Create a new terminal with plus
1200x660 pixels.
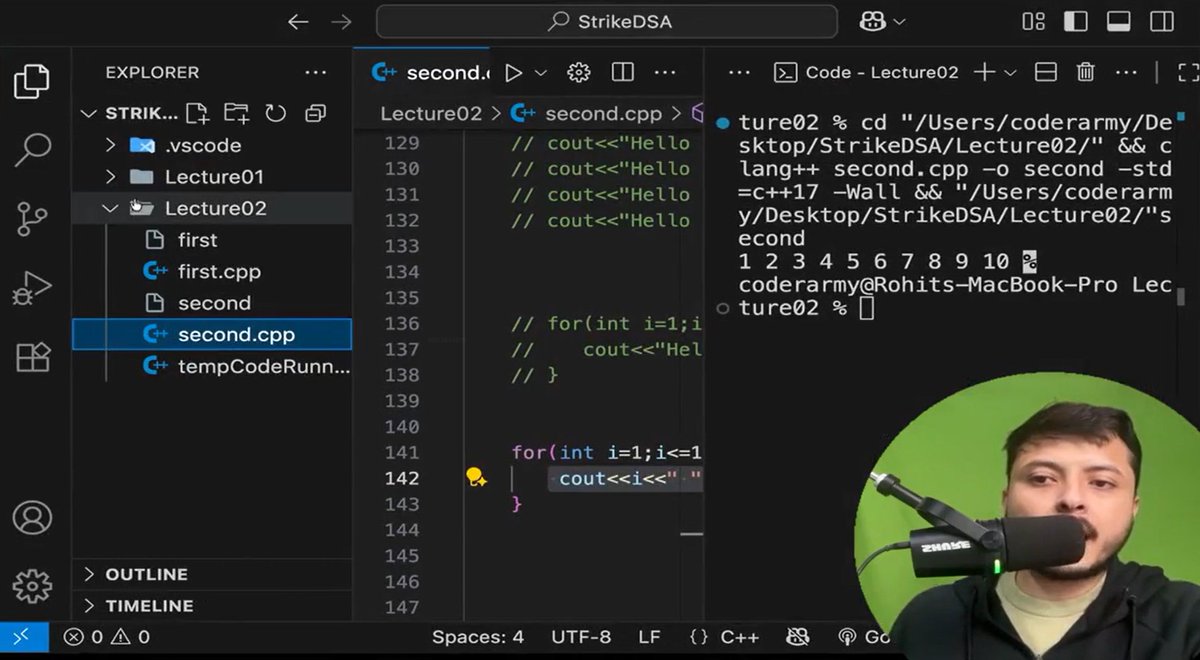[985, 72]
